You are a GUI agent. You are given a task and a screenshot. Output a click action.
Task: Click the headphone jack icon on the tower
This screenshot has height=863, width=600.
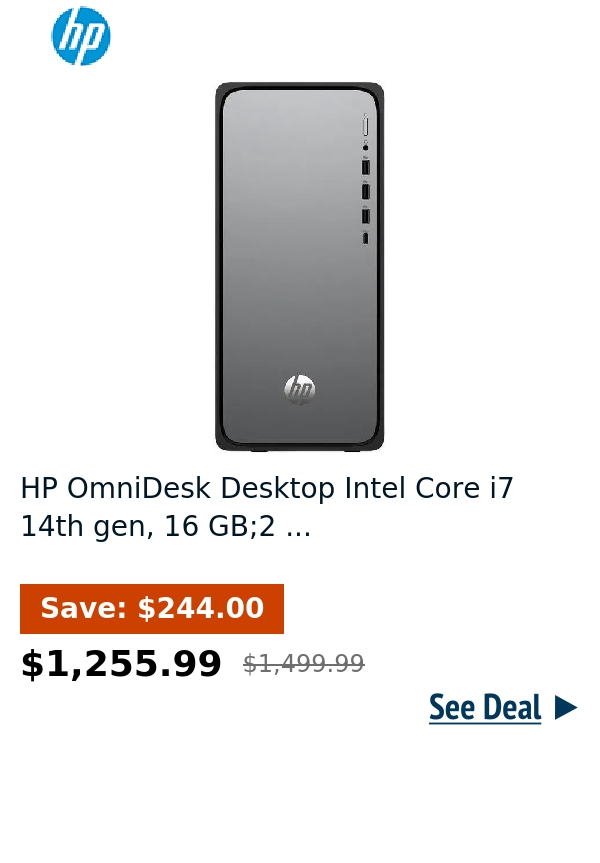(x=366, y=146)
